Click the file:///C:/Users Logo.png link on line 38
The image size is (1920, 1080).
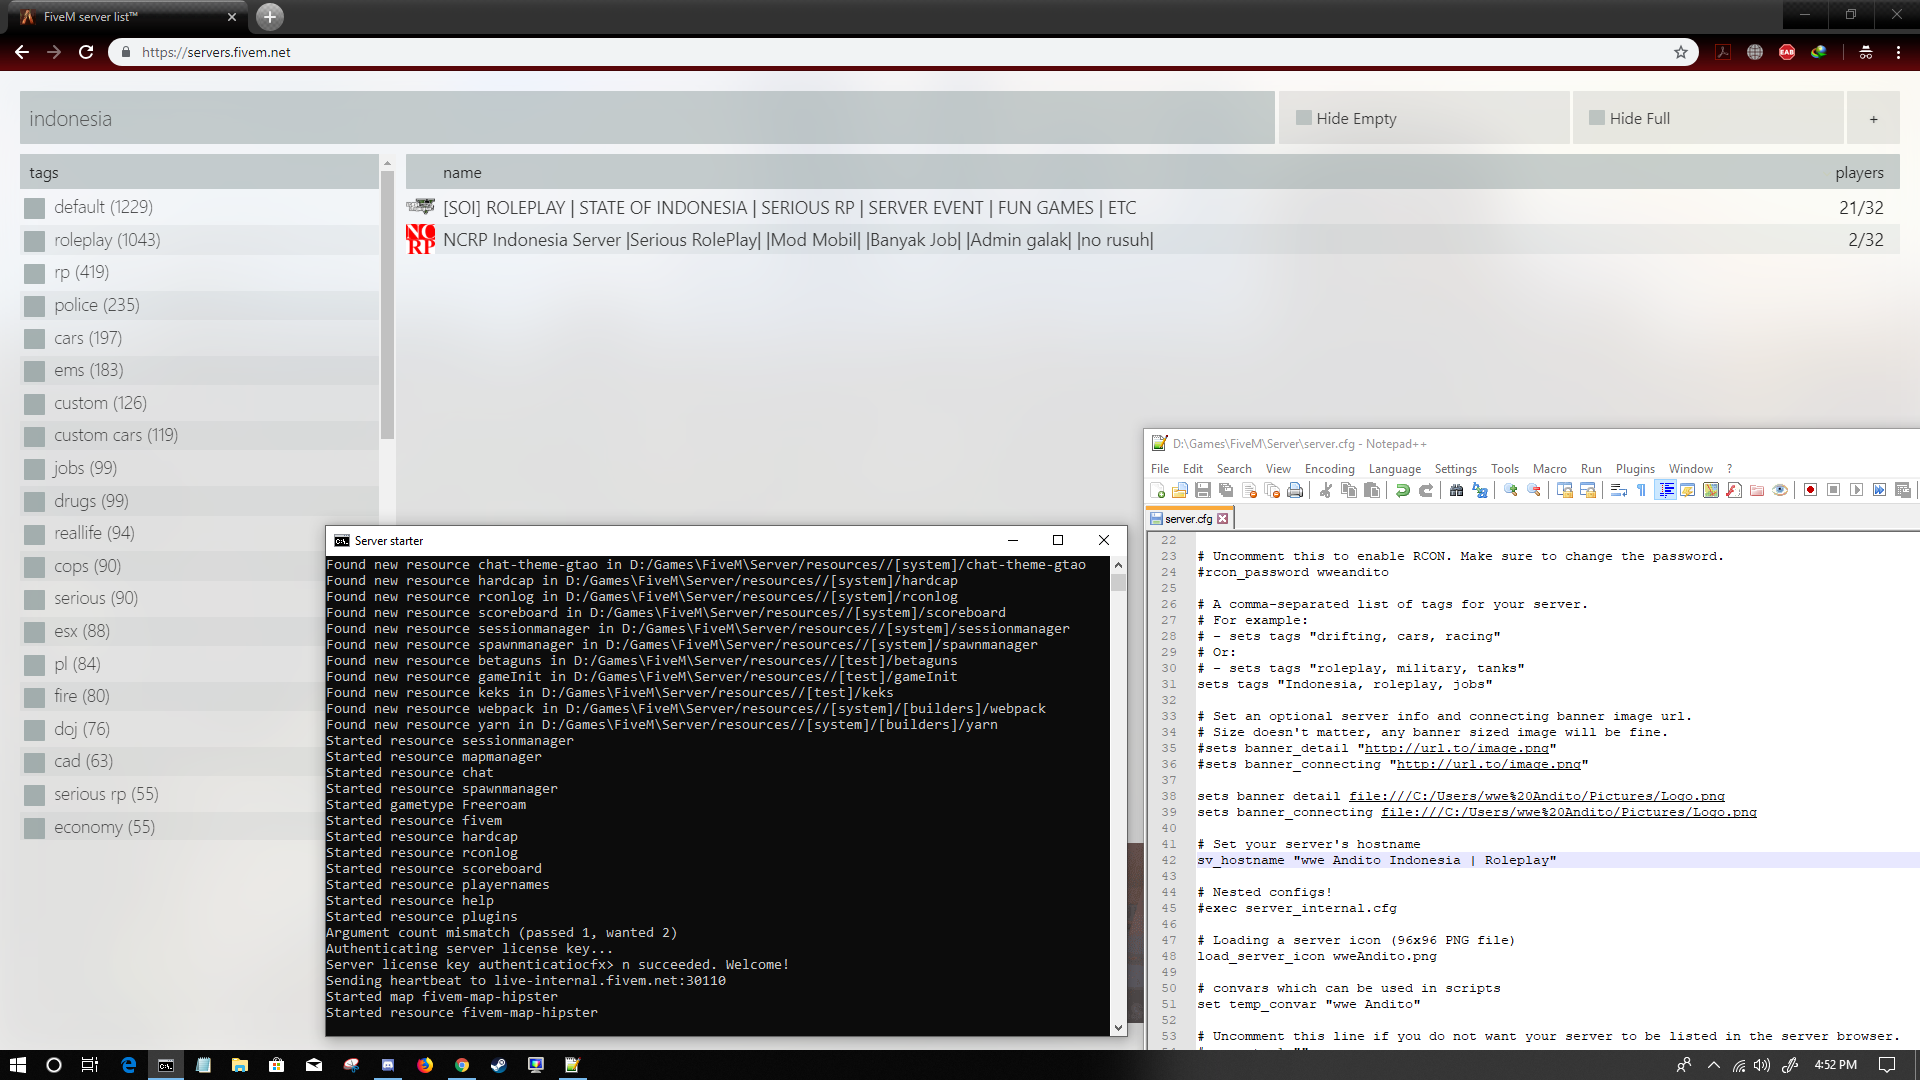pyautogui.click(x=1536, y=796)
